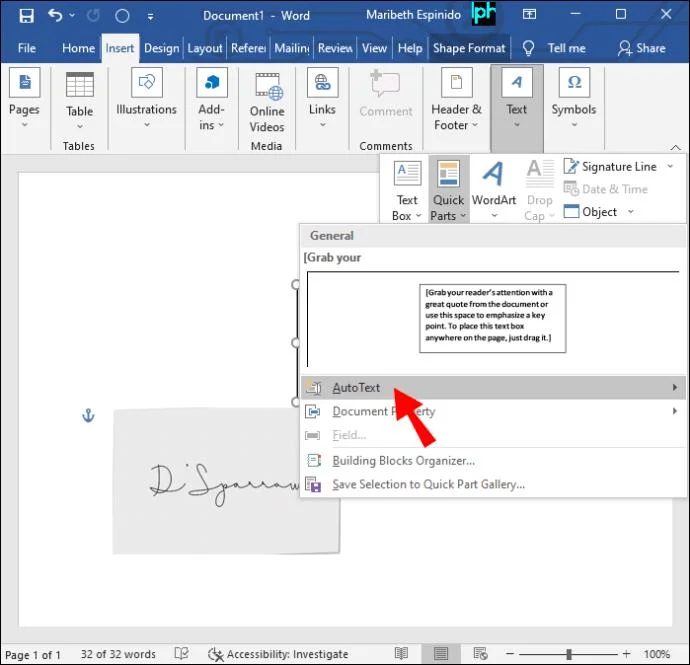
Task: Click the Share button
Action: [642, 48]
